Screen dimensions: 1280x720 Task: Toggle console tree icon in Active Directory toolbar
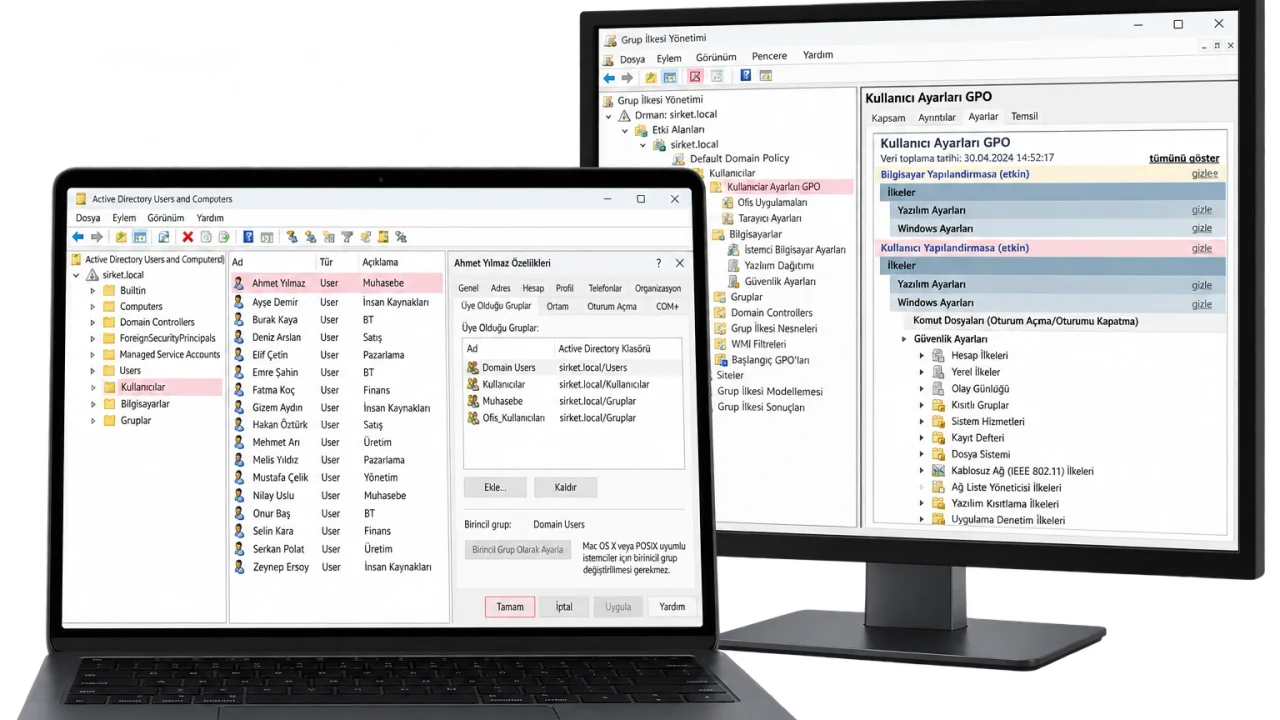click(140, 237)
